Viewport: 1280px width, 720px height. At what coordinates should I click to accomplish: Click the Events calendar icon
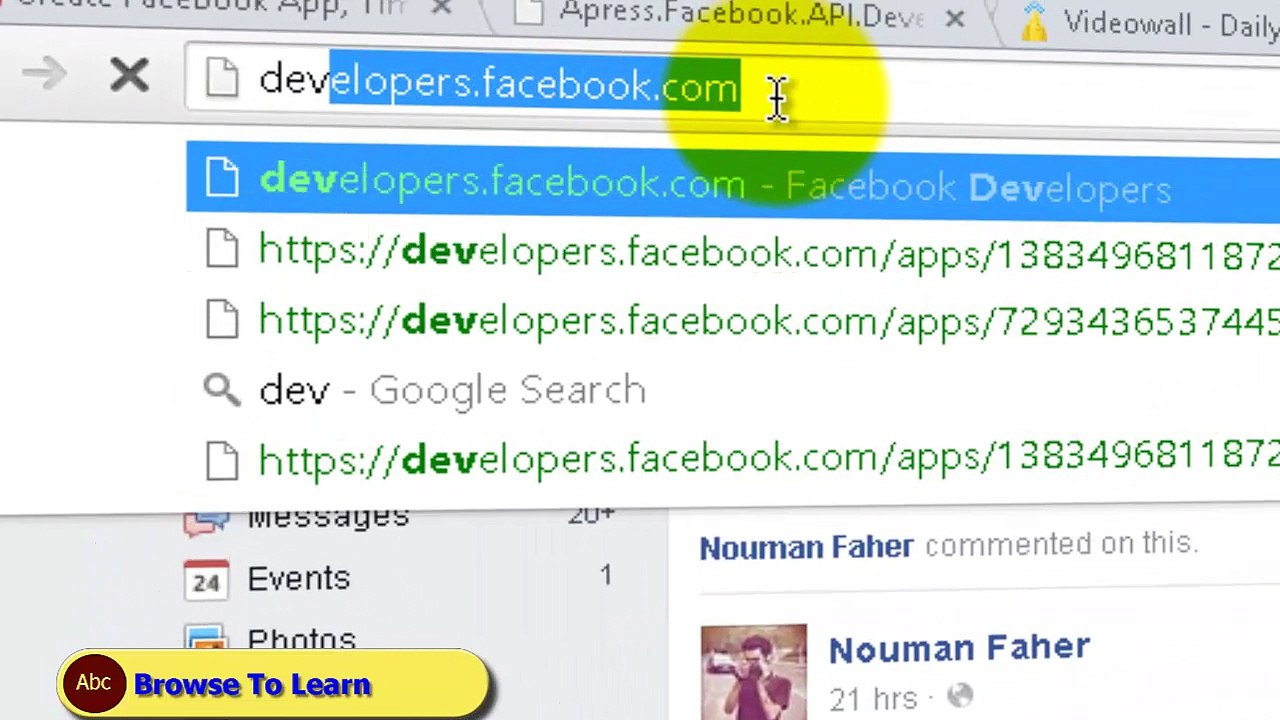click(205, 579)
